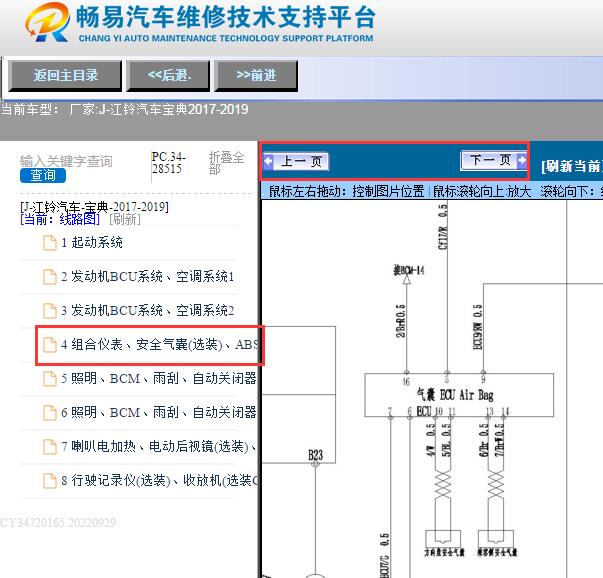Go forward with the >>前进 button
Image resolution: width=603 pixels, height=578 pixels.
click(256, 75)
